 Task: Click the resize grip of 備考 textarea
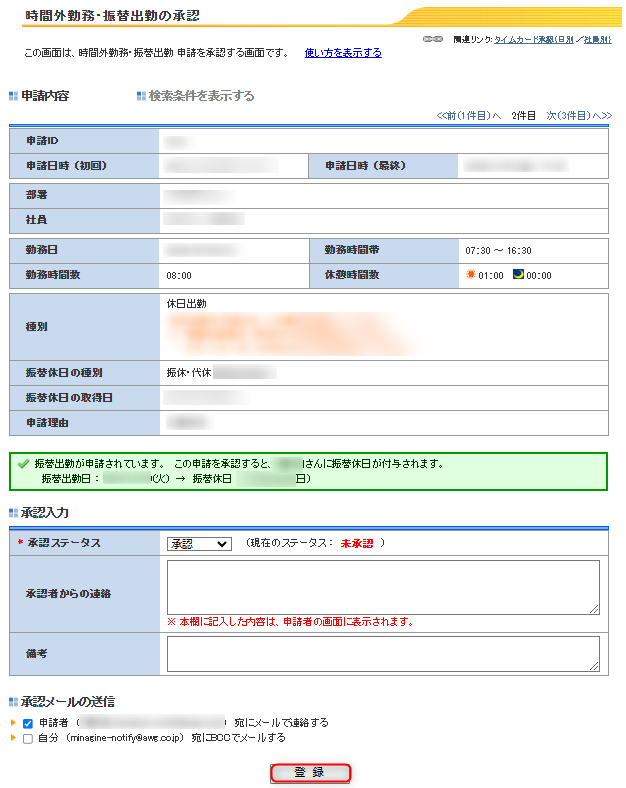pyautogui.click(x=594, y=666)
